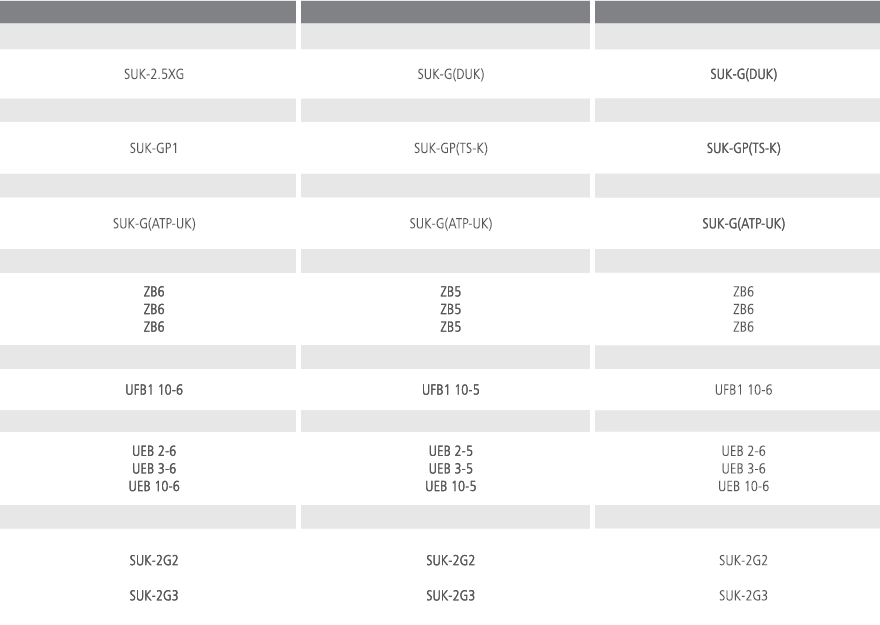This screenshot has height=625, width=880.
Task: Select SUK-G(ATP-UK) in the right column
Action: (742, 223)
